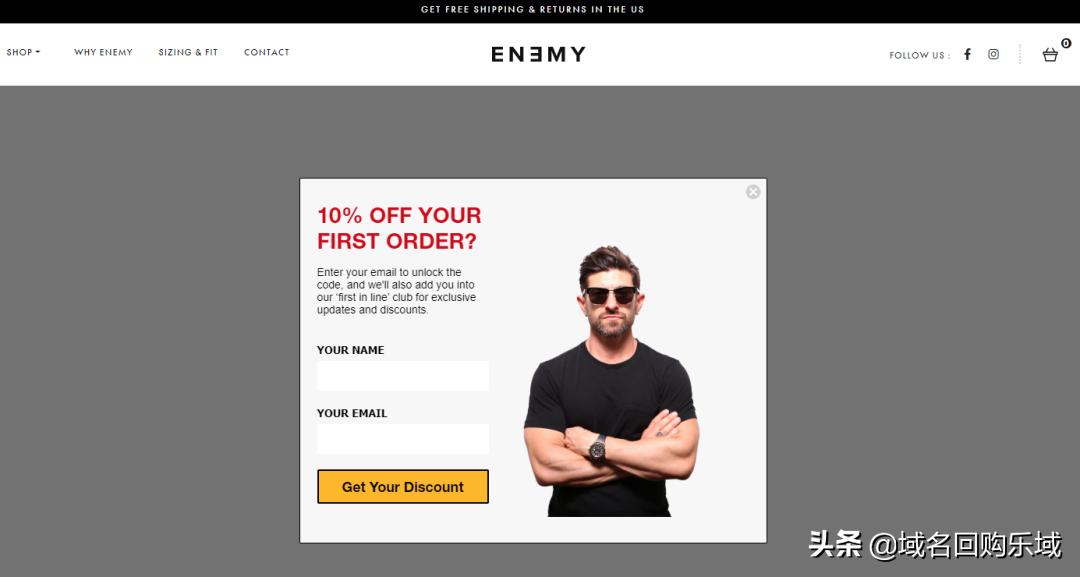The width and height of the screenshot is (1080, 577).
Task: Open the shopping basket icon
Action: [1050, 55]
